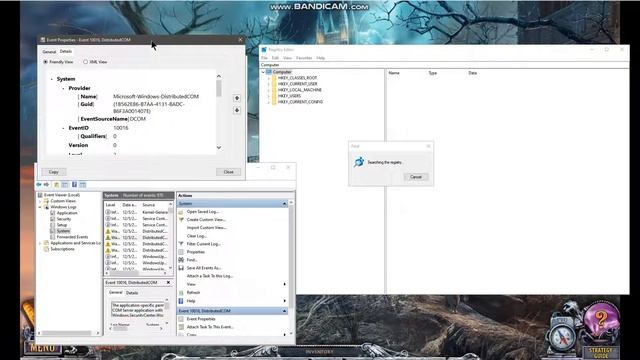
Task: Click the HKEY_CLASSES_ROOT folder icon
Action: (x=274, y=78)
